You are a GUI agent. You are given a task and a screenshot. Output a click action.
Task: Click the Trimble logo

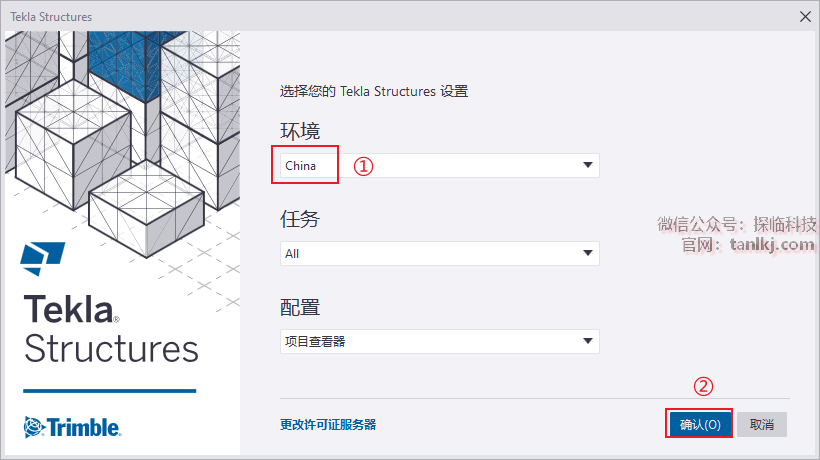point(72,427)
